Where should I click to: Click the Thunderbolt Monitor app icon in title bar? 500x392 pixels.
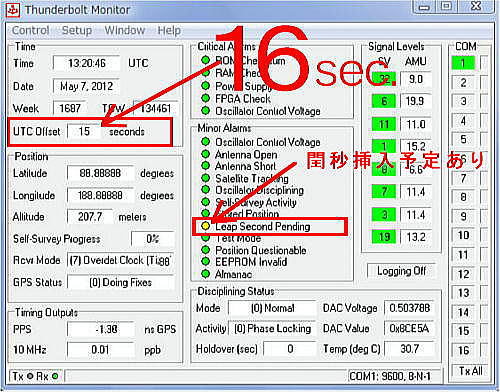[x=13, y=10]
